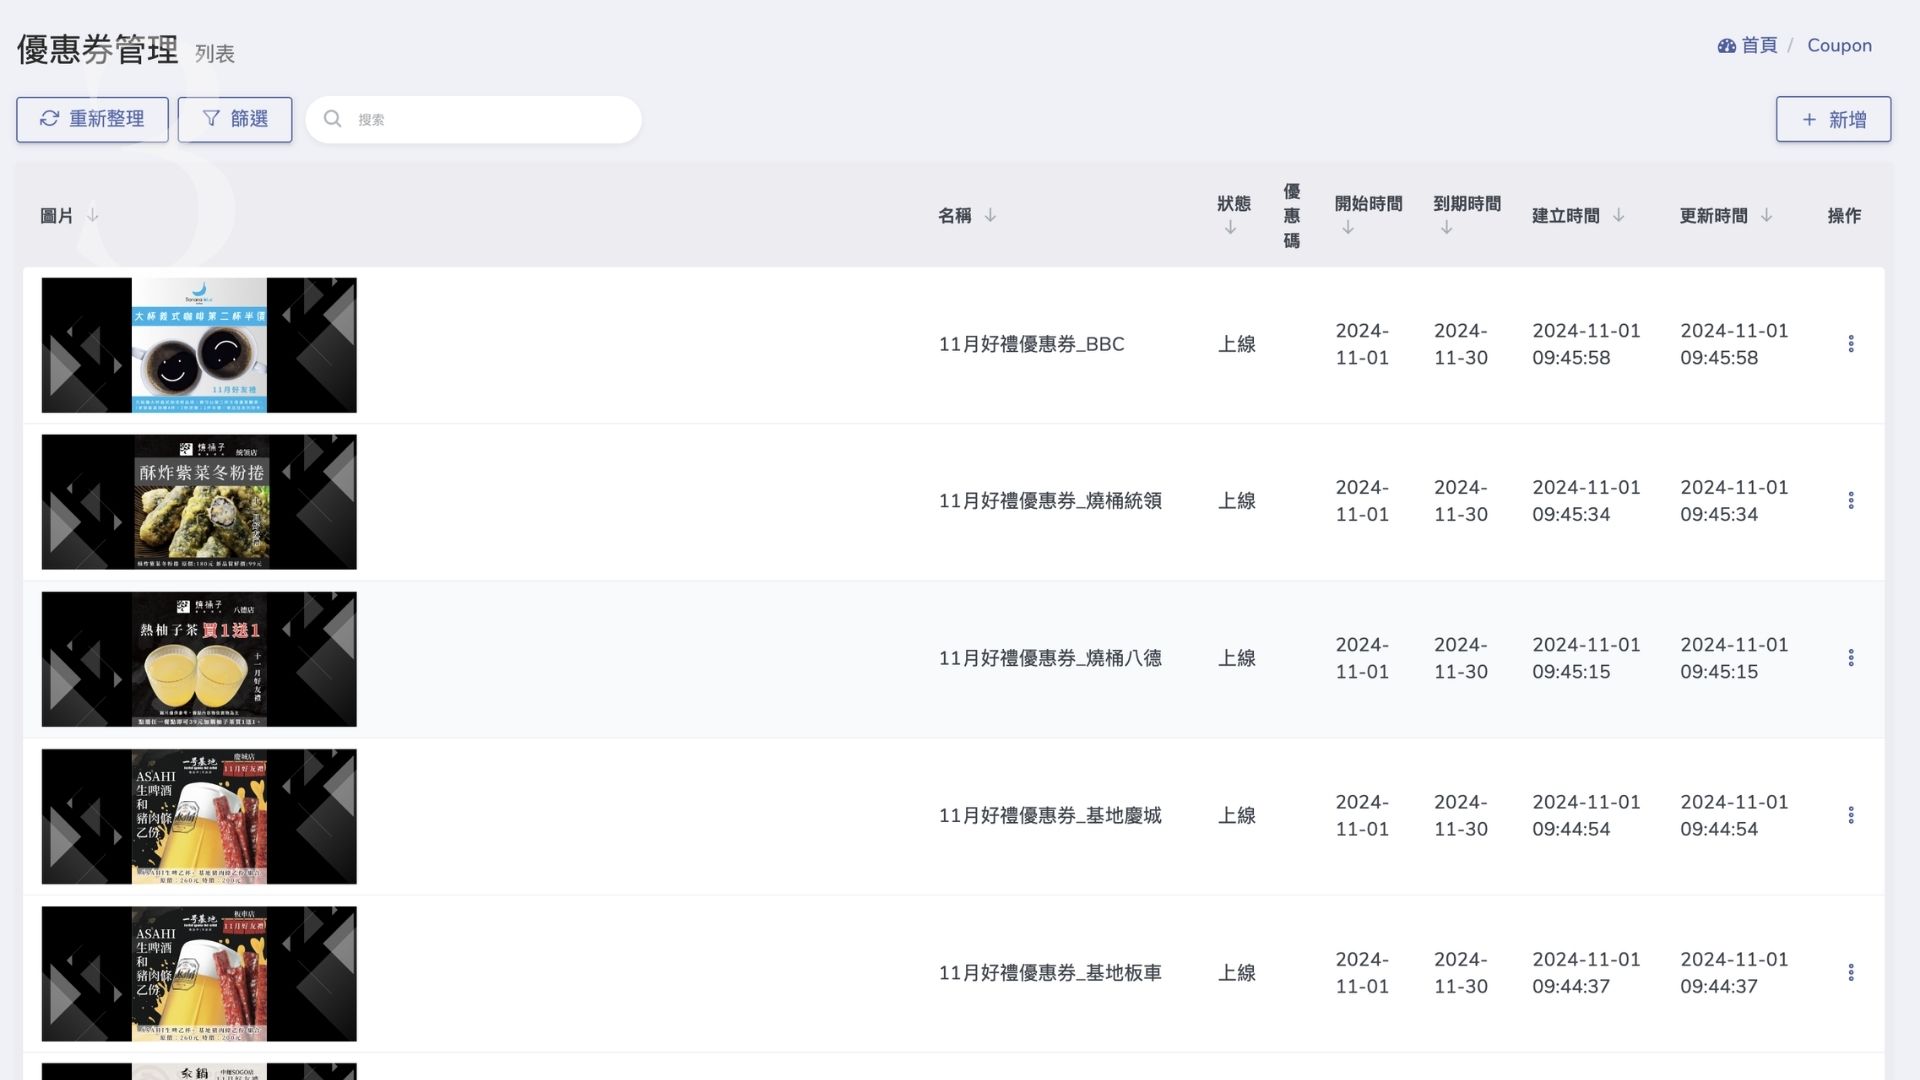Open actions menu for 基地板車 coupon row
1920x1080 pixels.
pyautogui.click(x=1851, y=973)
